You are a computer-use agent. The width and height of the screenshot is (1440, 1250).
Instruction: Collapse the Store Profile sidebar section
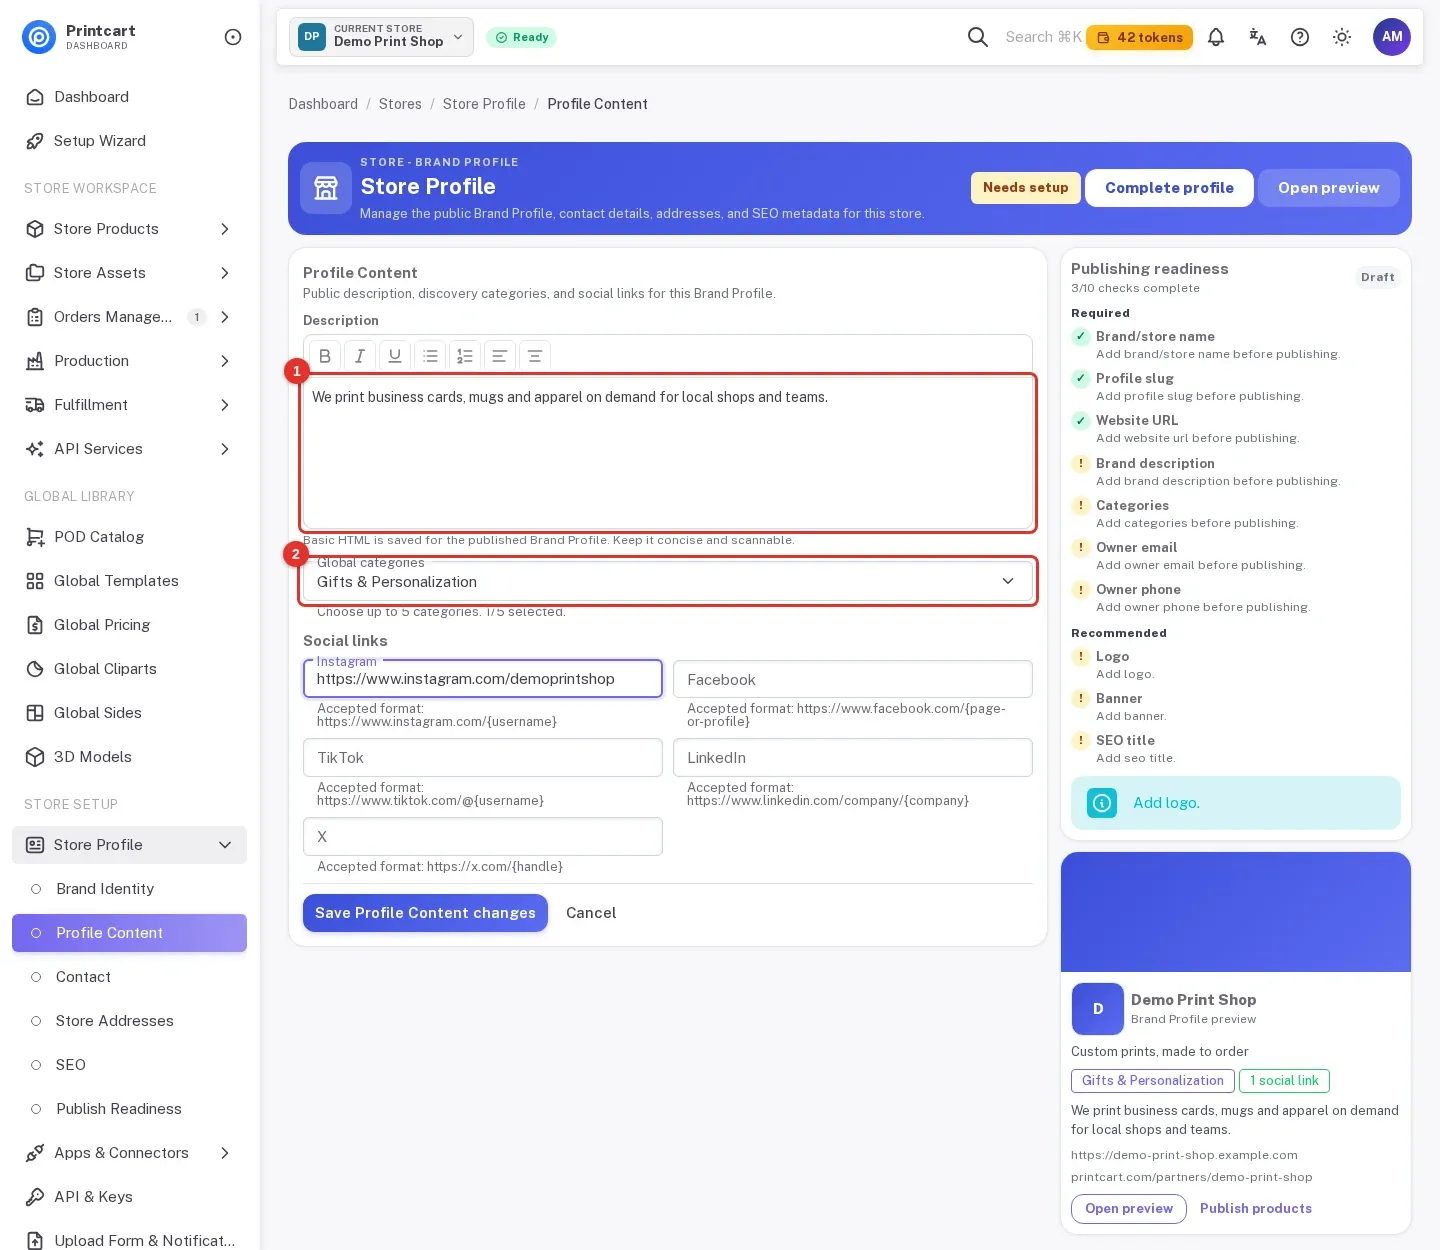(130, 845)
